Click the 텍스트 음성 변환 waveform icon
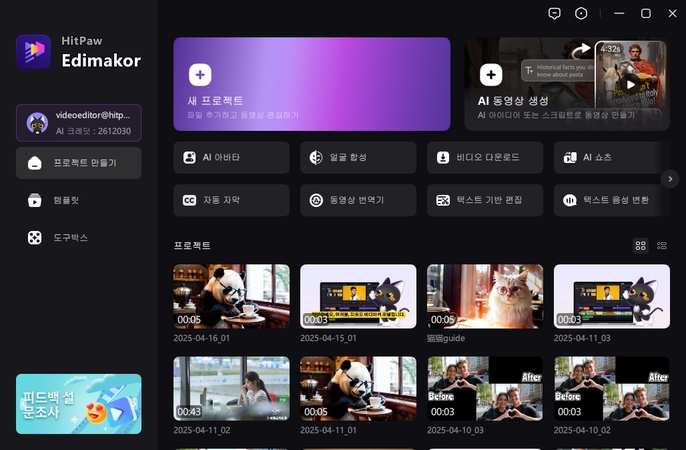 coord(570,200)
